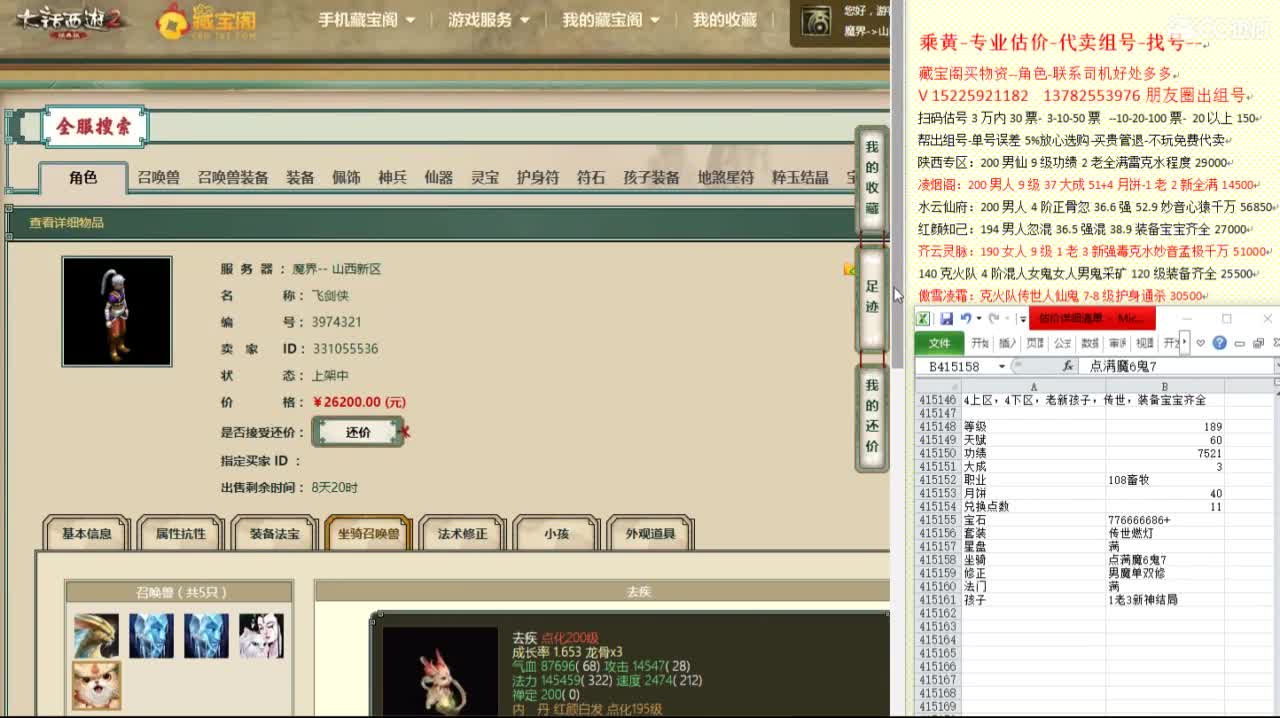Screen dimensions: 1280x718
Task: Open the 法术修正 detail tab
Action: point(463,533)
